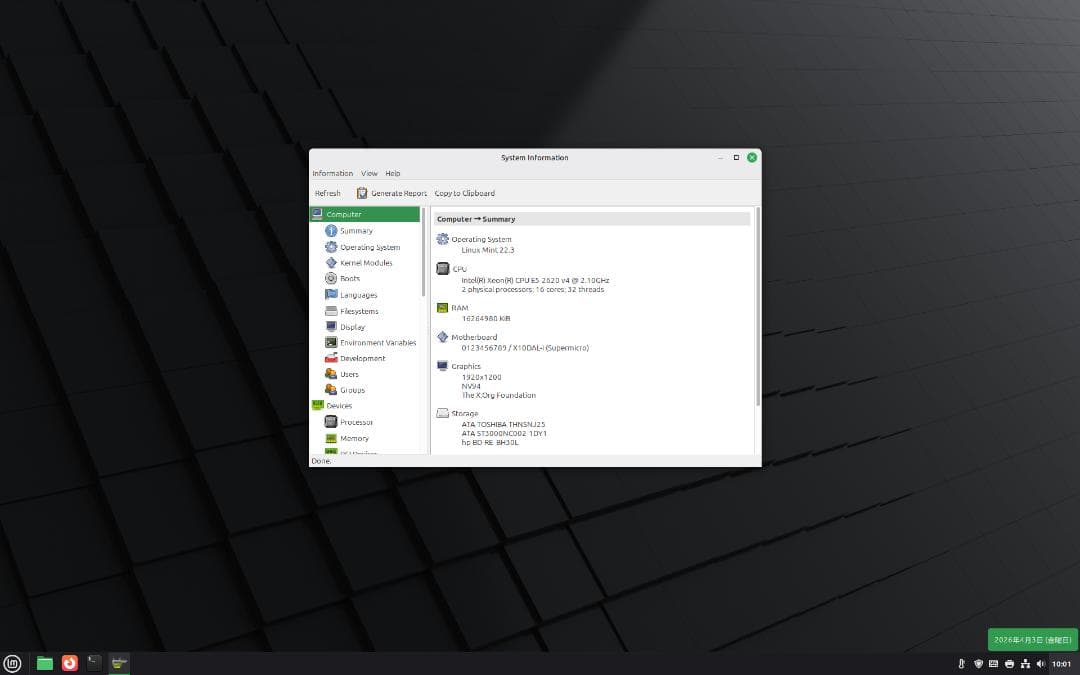Click the gear icon beside Operating System heading
1080x675 pixels.
tap(443, 239)
